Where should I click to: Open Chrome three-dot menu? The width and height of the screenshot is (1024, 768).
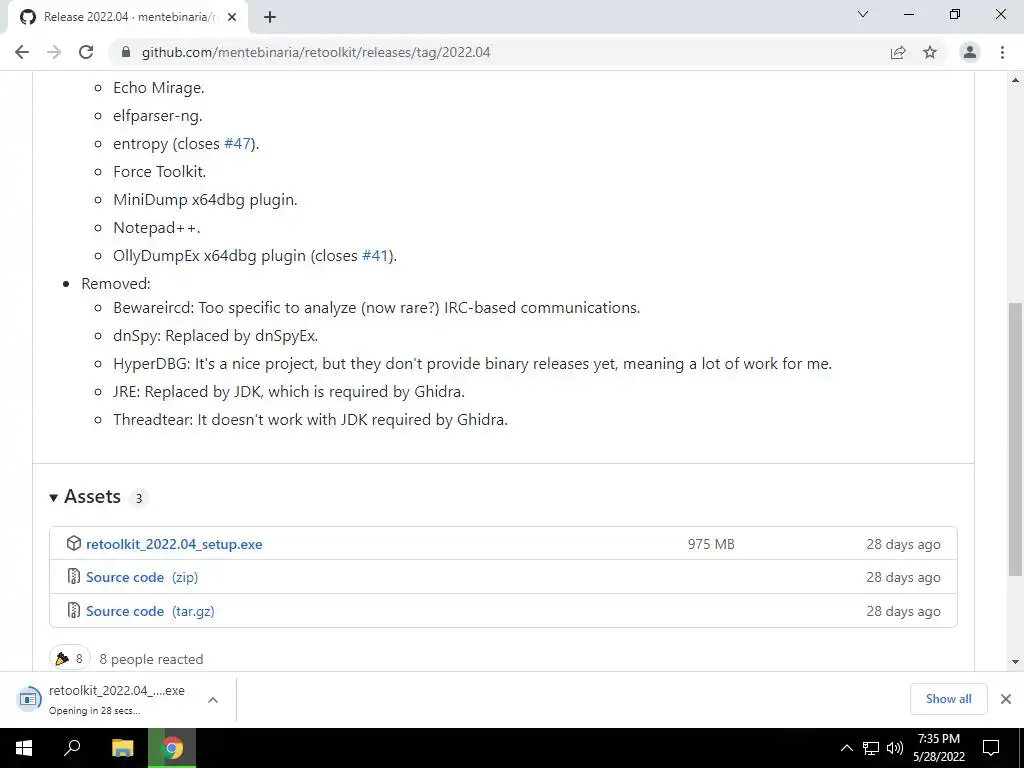point(1002,52)
